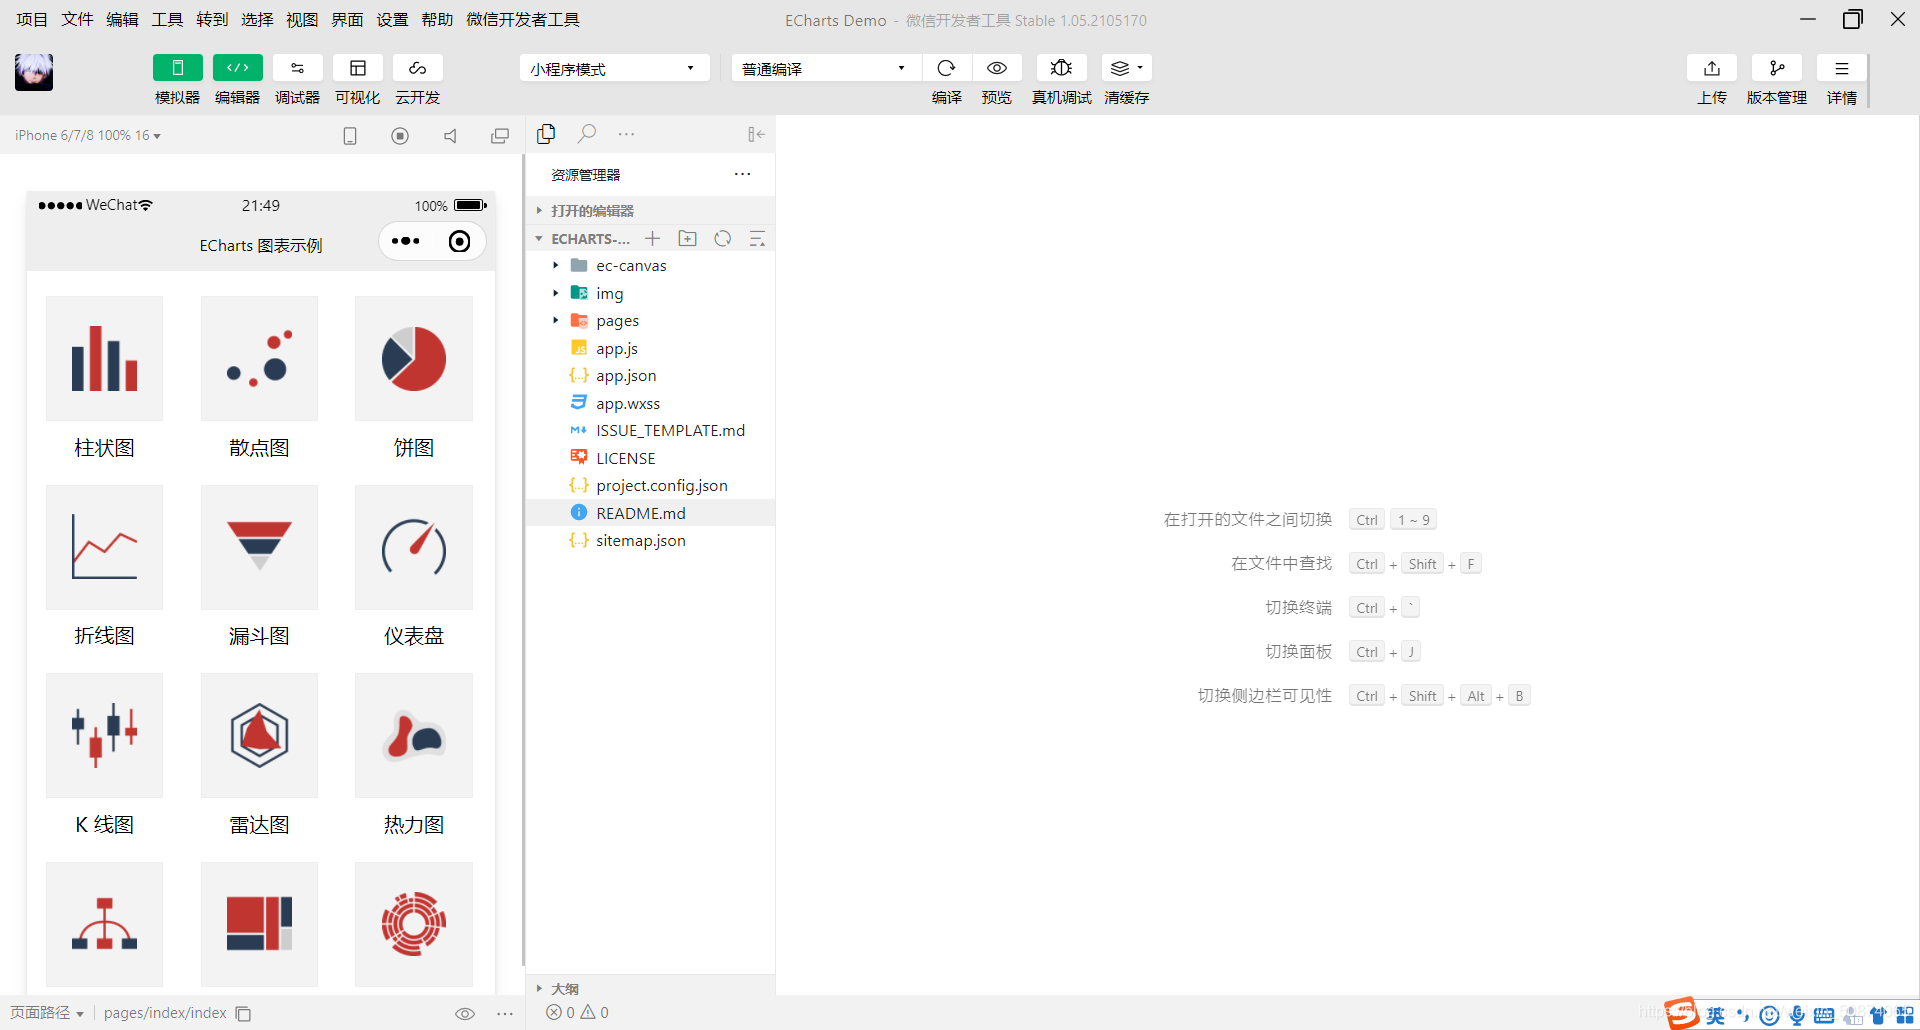
Task: Click the simulator record button icon
Action: point(400,136)
